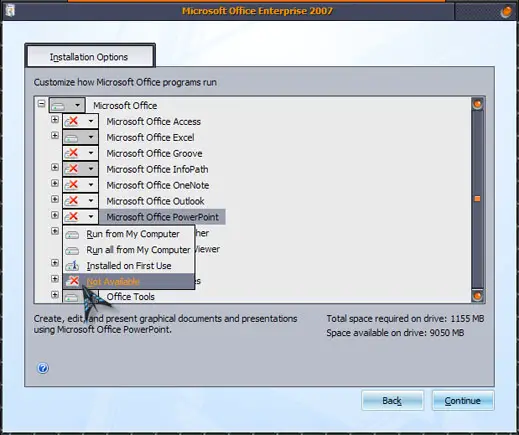Viewport: 519px width, 435px height.
Task: Click the scrollbar down arrow button
Action: pyautogui.click(x=477, y=296)
